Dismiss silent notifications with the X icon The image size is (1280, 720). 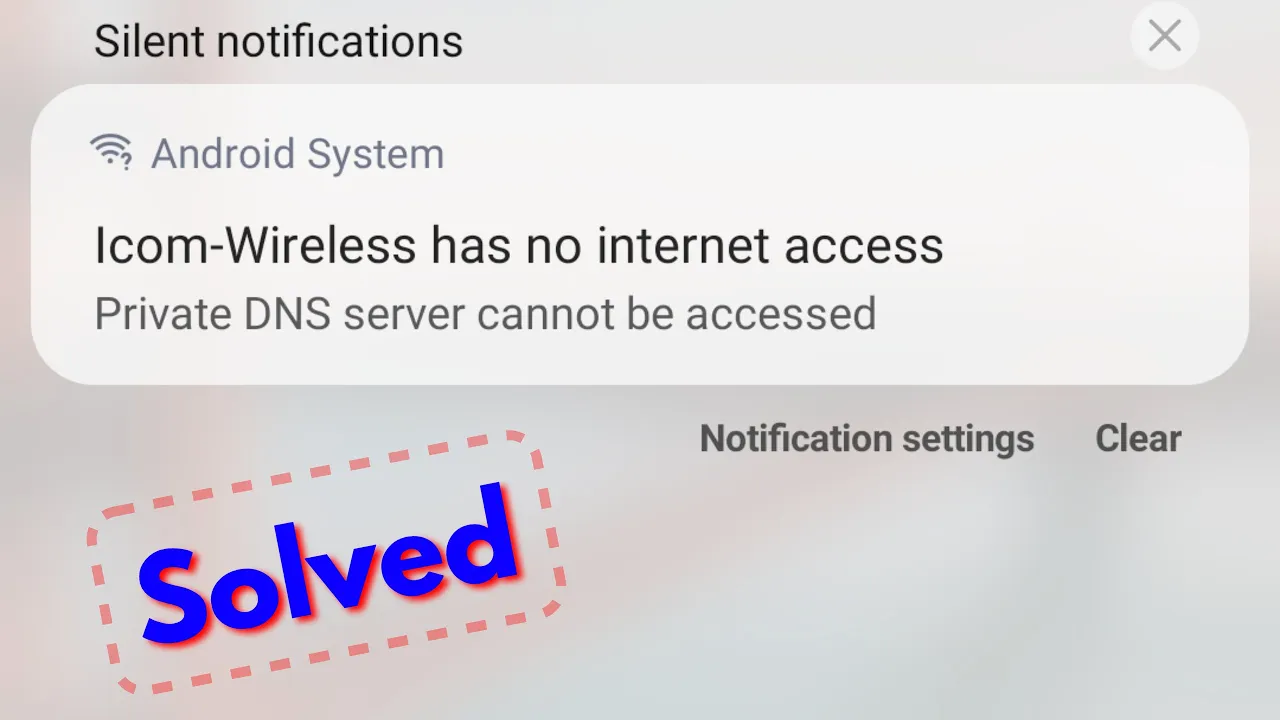[x=1164, y=37]
